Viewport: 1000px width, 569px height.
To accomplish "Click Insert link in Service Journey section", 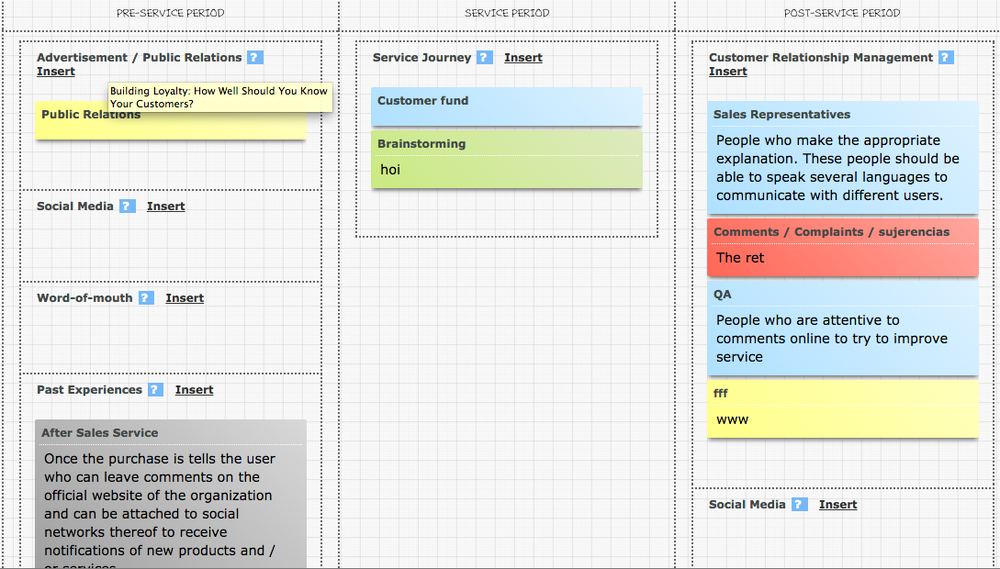I will (x=523, y=58).
